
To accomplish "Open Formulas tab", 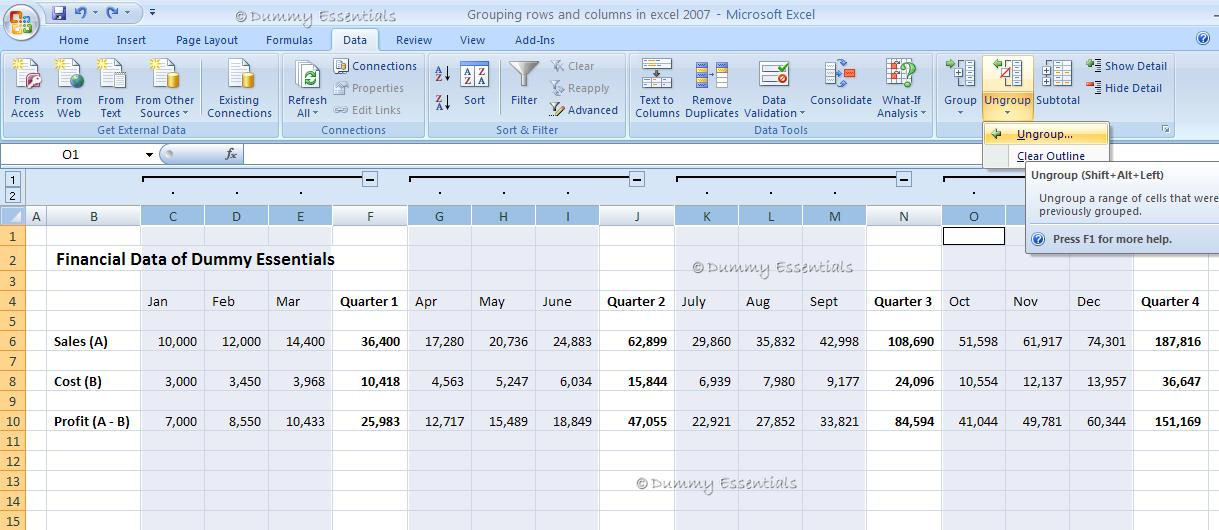I will pyautogui.click(x=289, y=40).
